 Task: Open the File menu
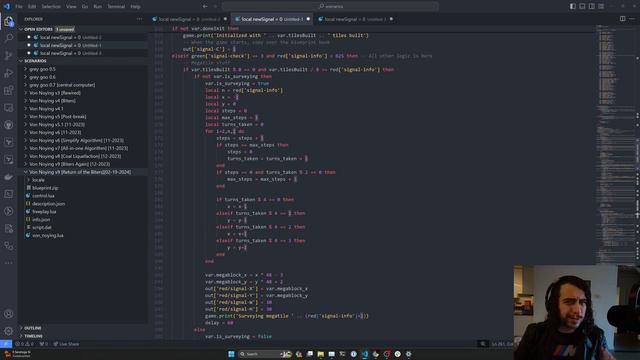tap(19, 7)
